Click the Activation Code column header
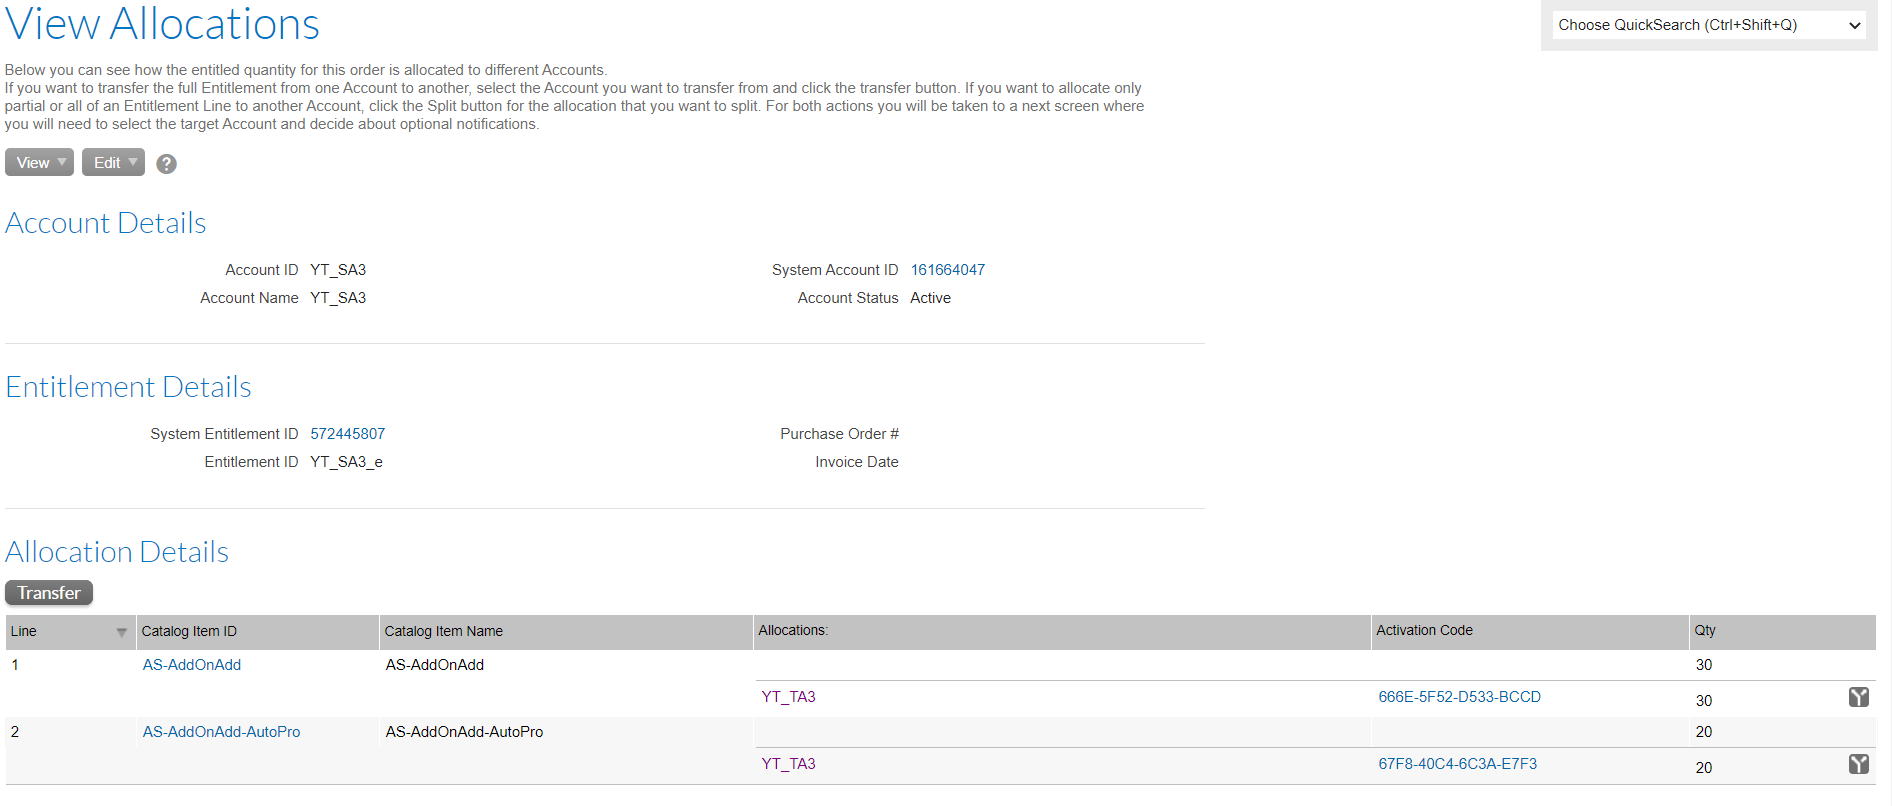Viewport: 1892px width, 806px height. (1530, 632)
